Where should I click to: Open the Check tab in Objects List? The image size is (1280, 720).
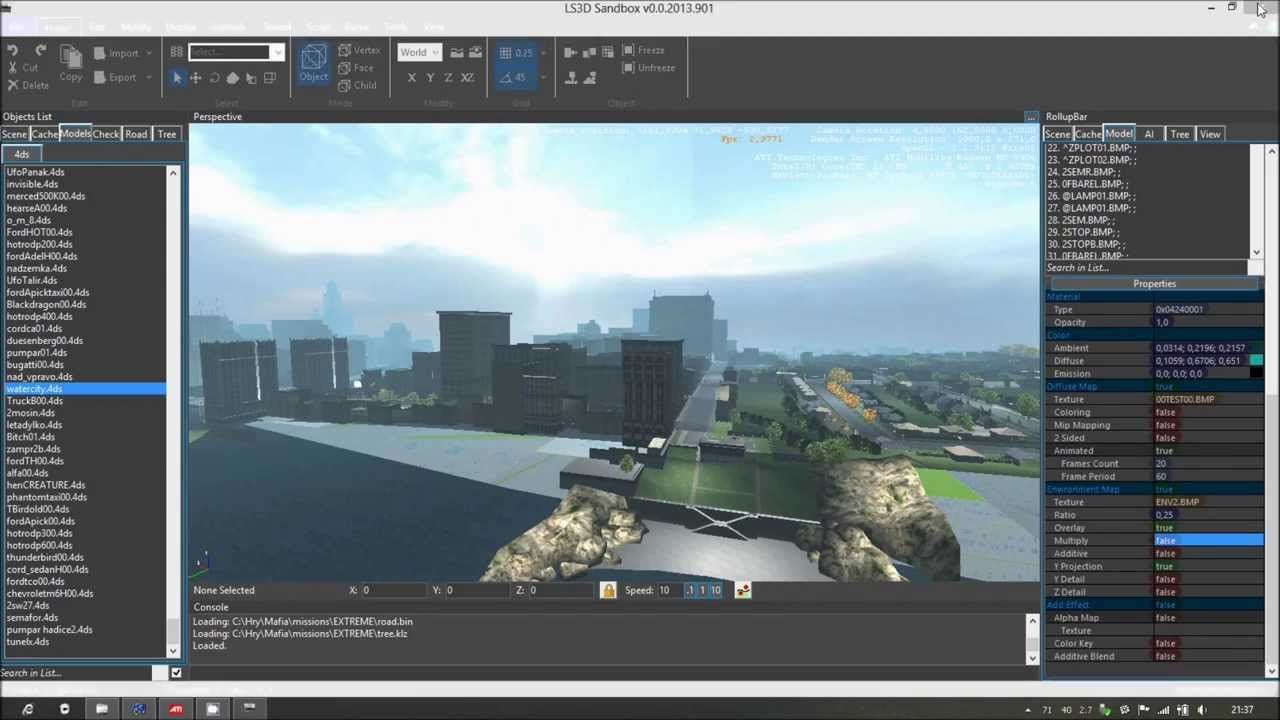point(106,134)
